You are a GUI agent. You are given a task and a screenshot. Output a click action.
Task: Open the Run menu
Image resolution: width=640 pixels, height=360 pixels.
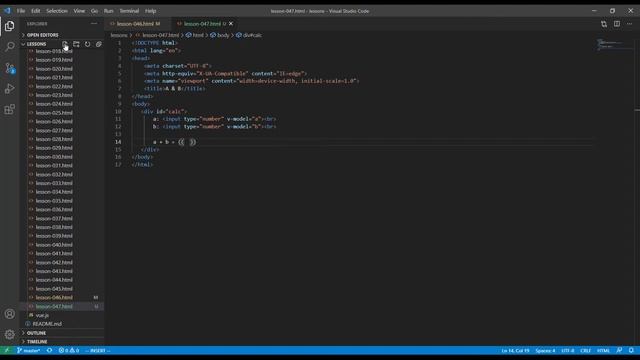click(x=109, y=11)
